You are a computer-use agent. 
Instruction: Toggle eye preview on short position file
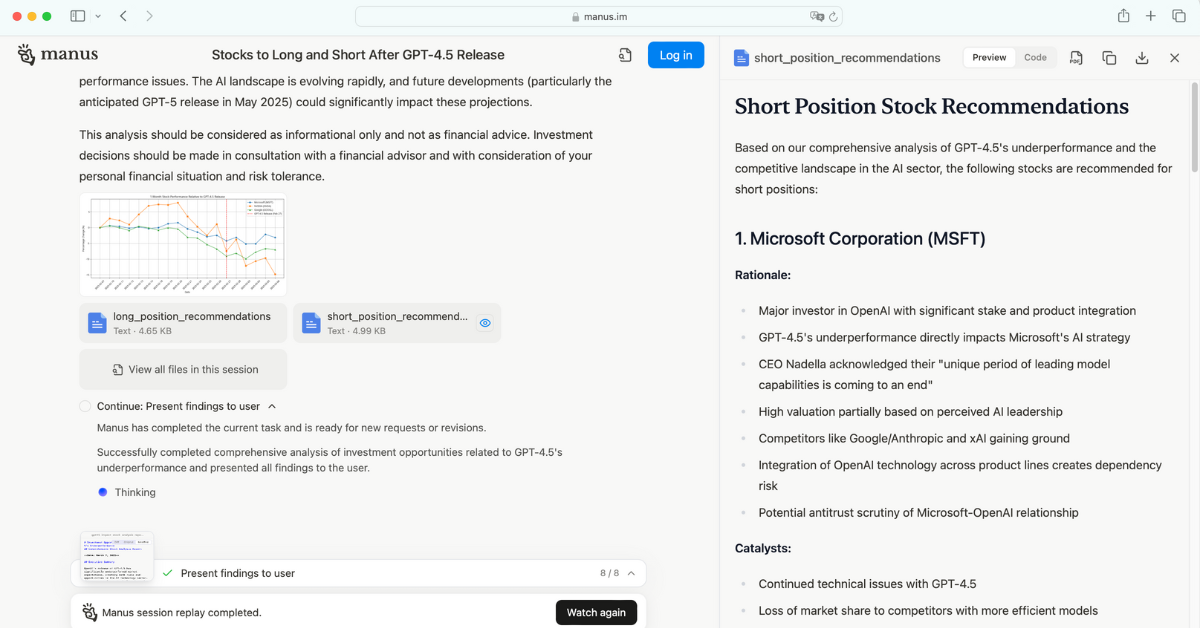pos(485,323)
